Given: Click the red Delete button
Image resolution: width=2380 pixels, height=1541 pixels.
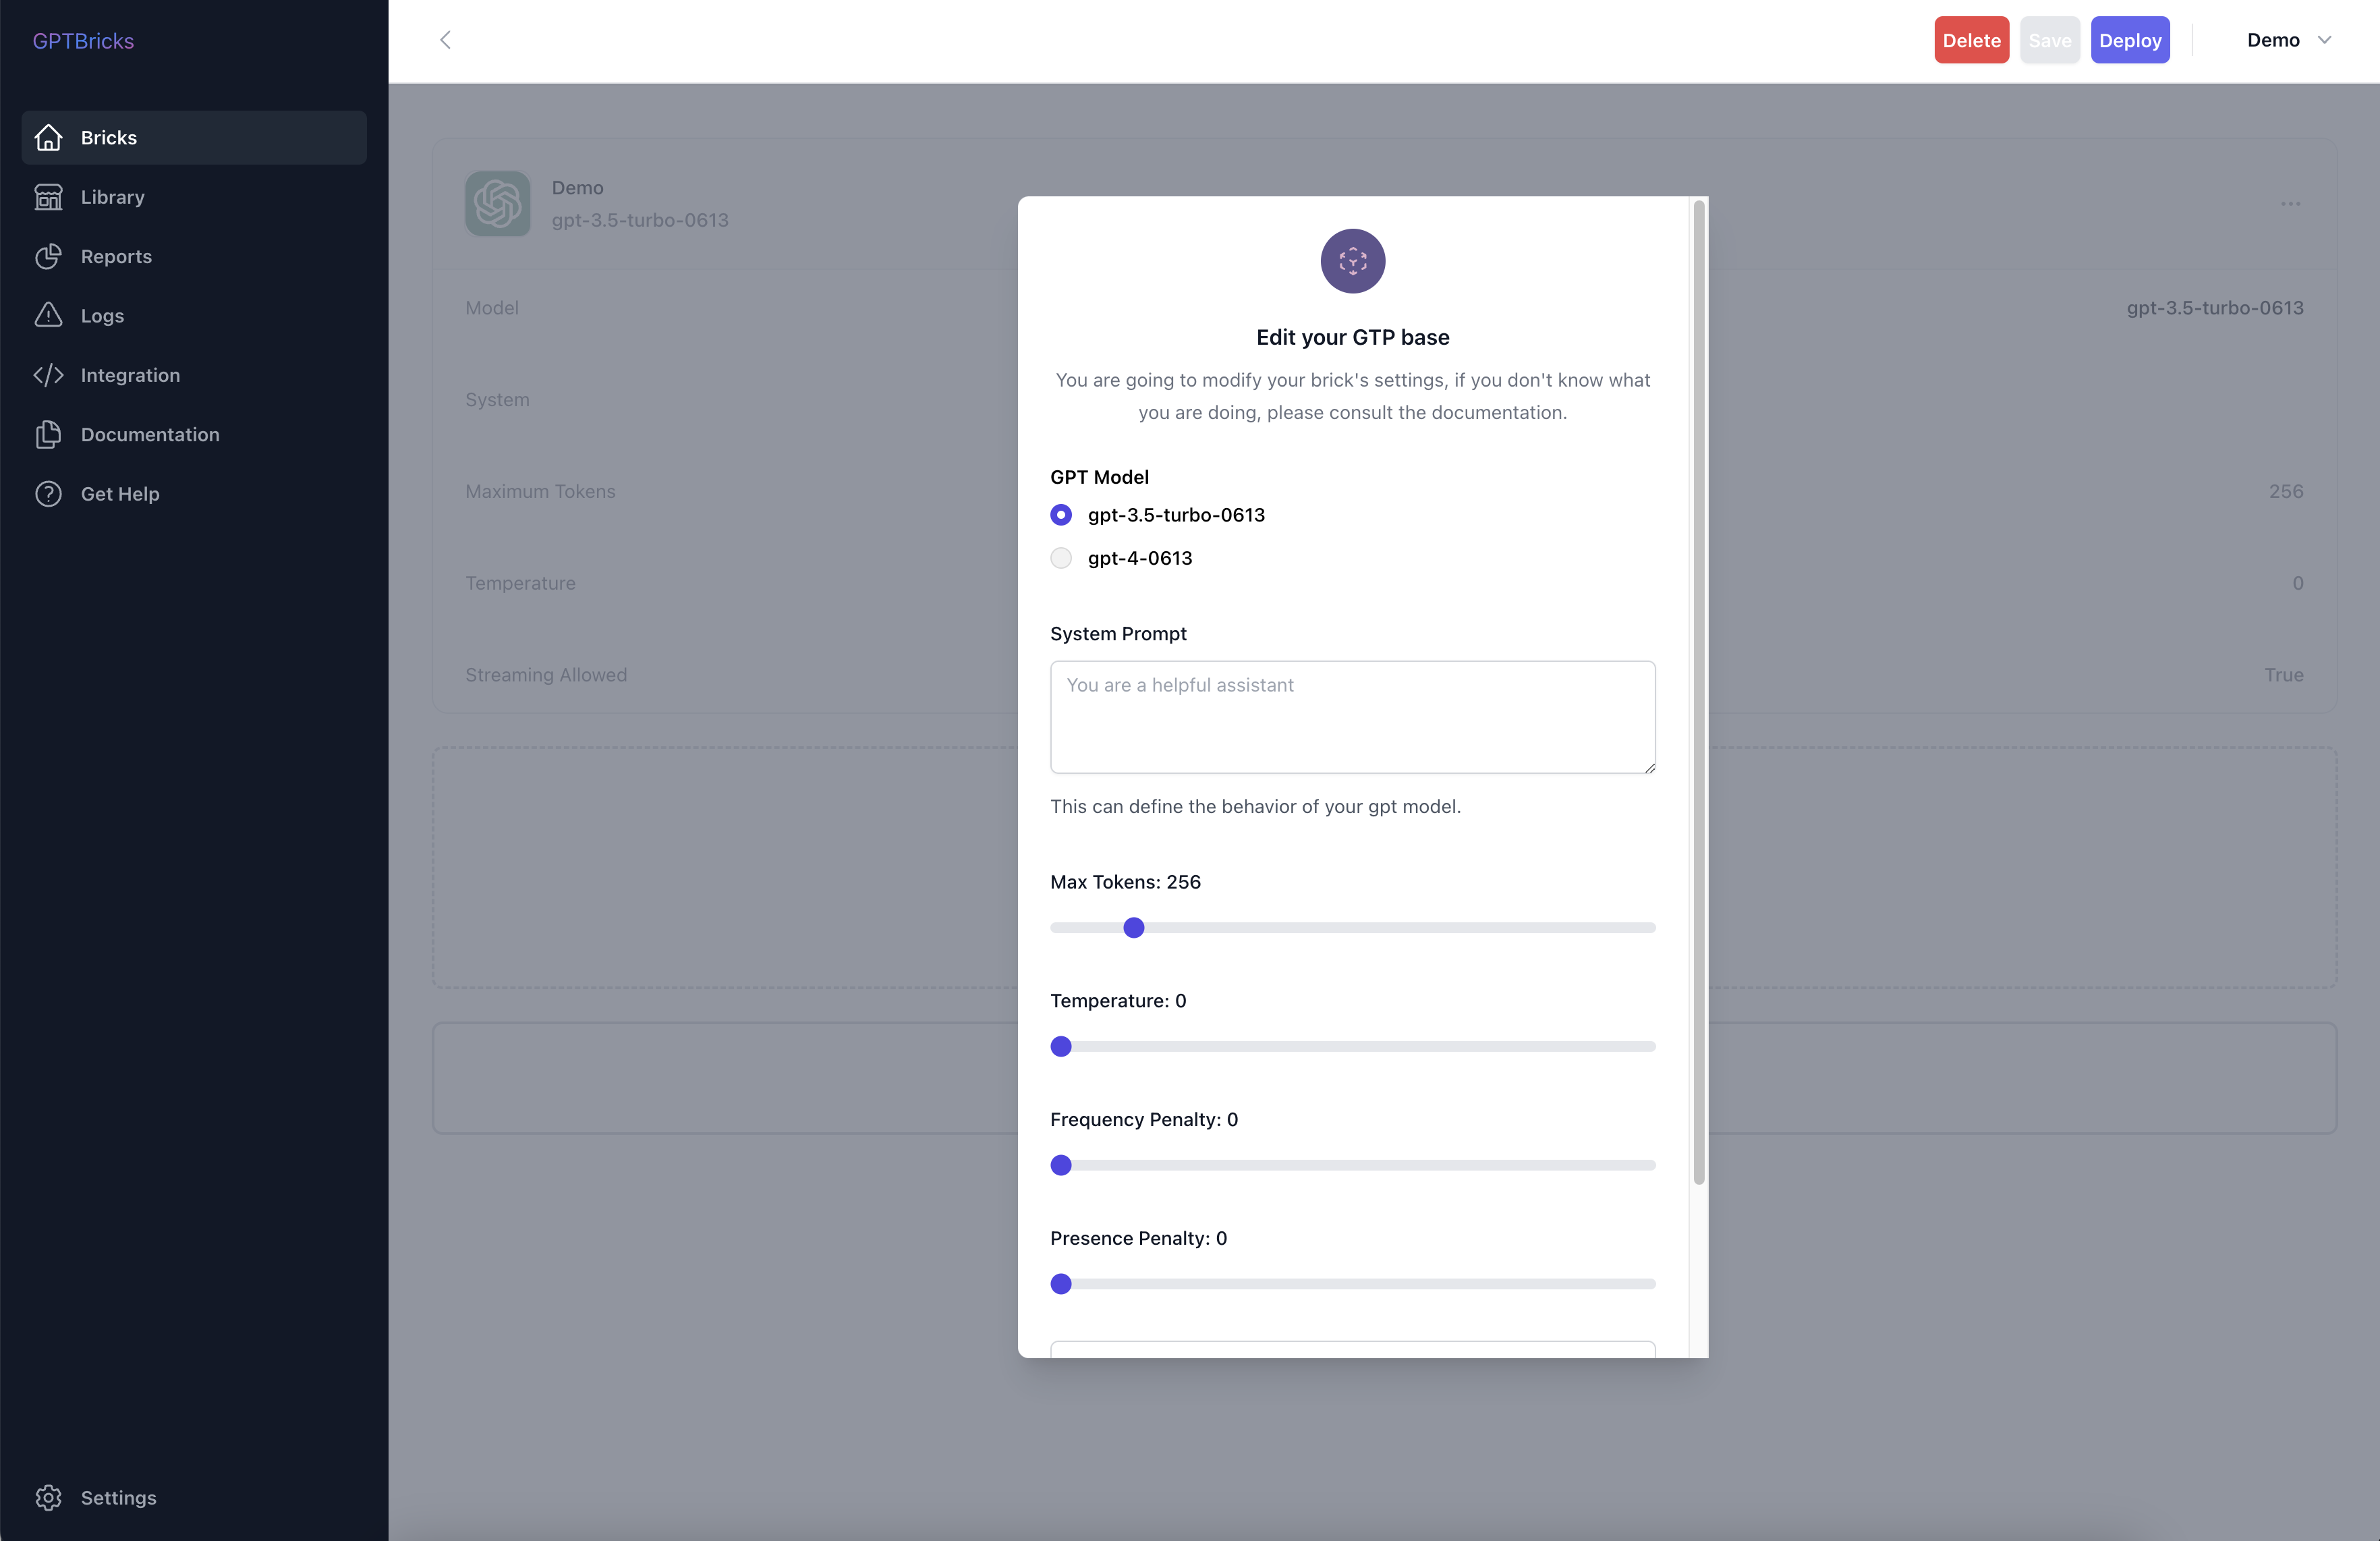Looking at the screenshot, I should pos(1971,40).
